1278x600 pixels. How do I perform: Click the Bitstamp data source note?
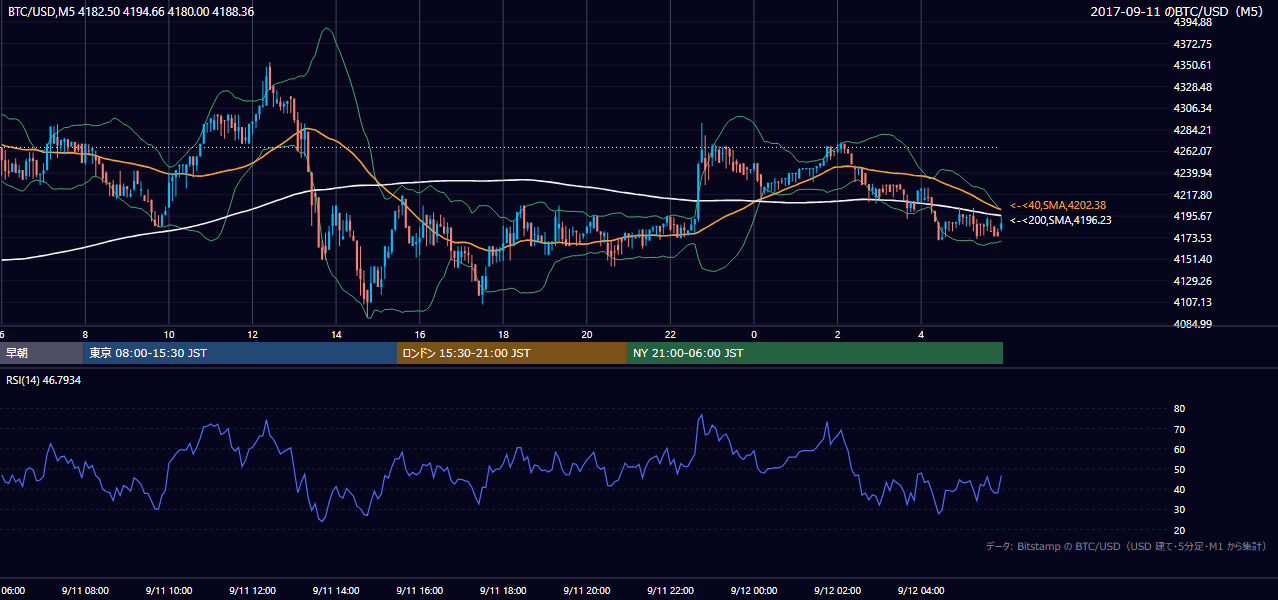tap(1126, 546)
